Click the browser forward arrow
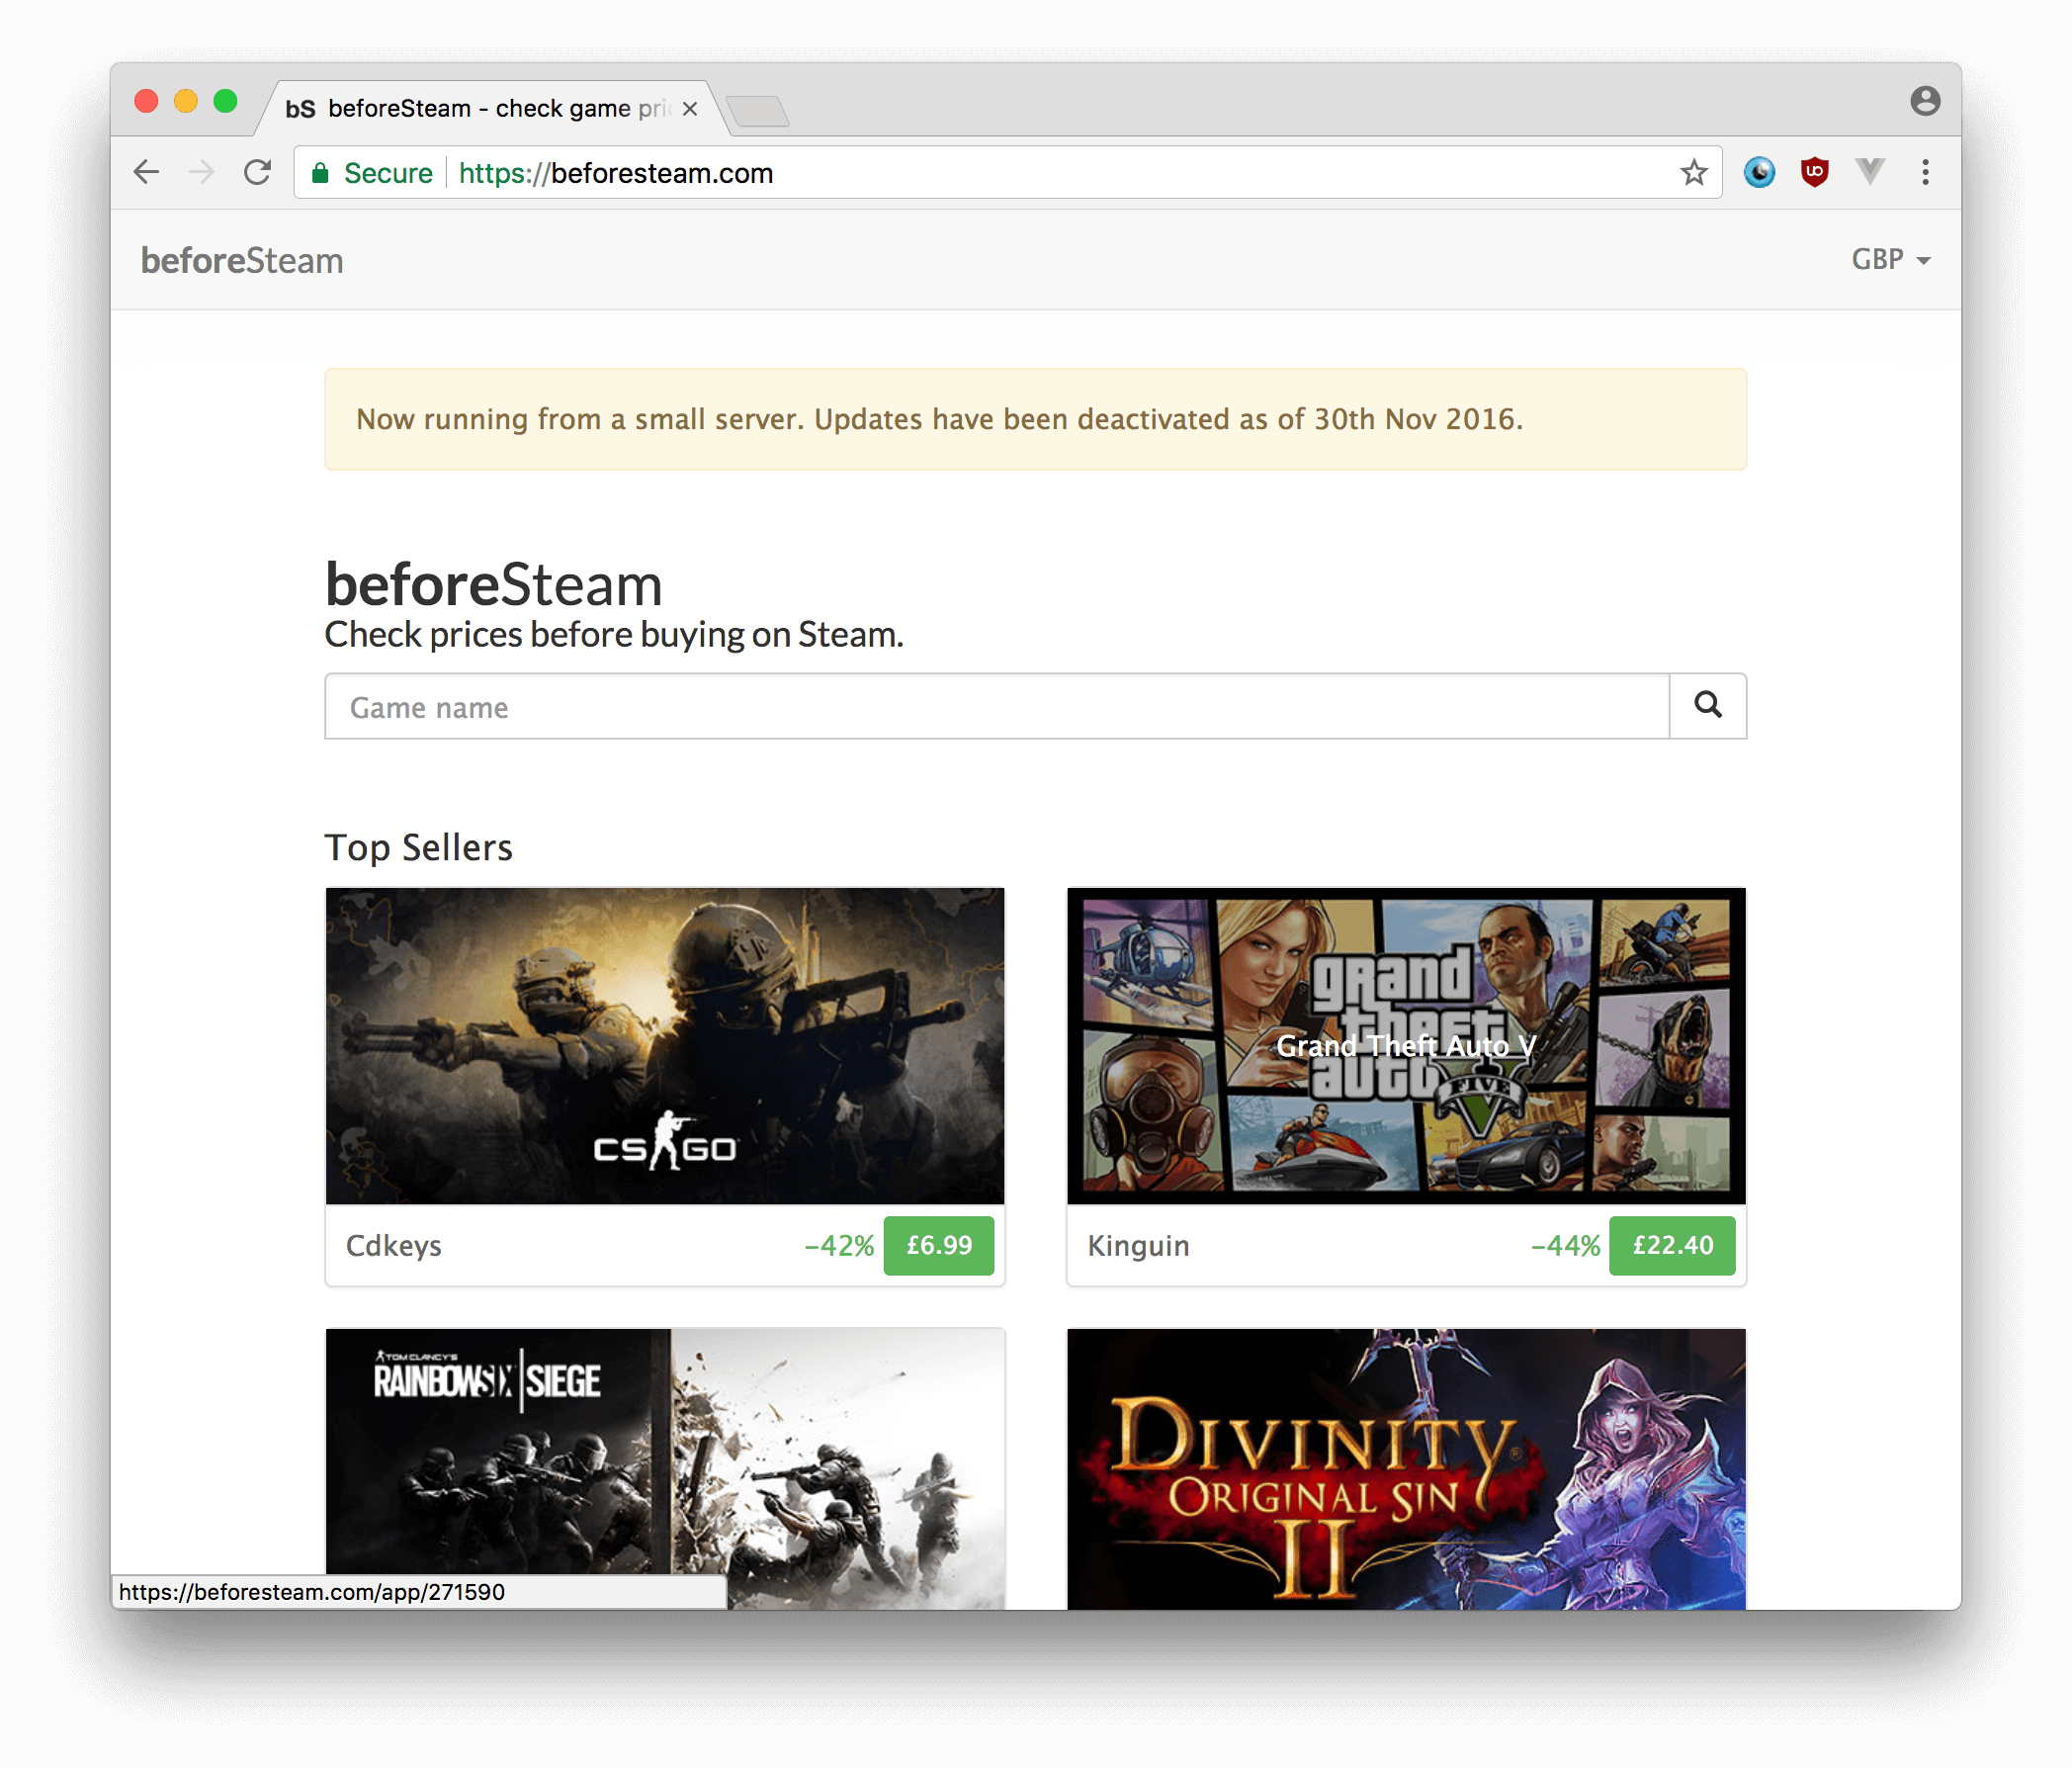The width and height of the screenshot is (2072, 1768). [202, 172]
